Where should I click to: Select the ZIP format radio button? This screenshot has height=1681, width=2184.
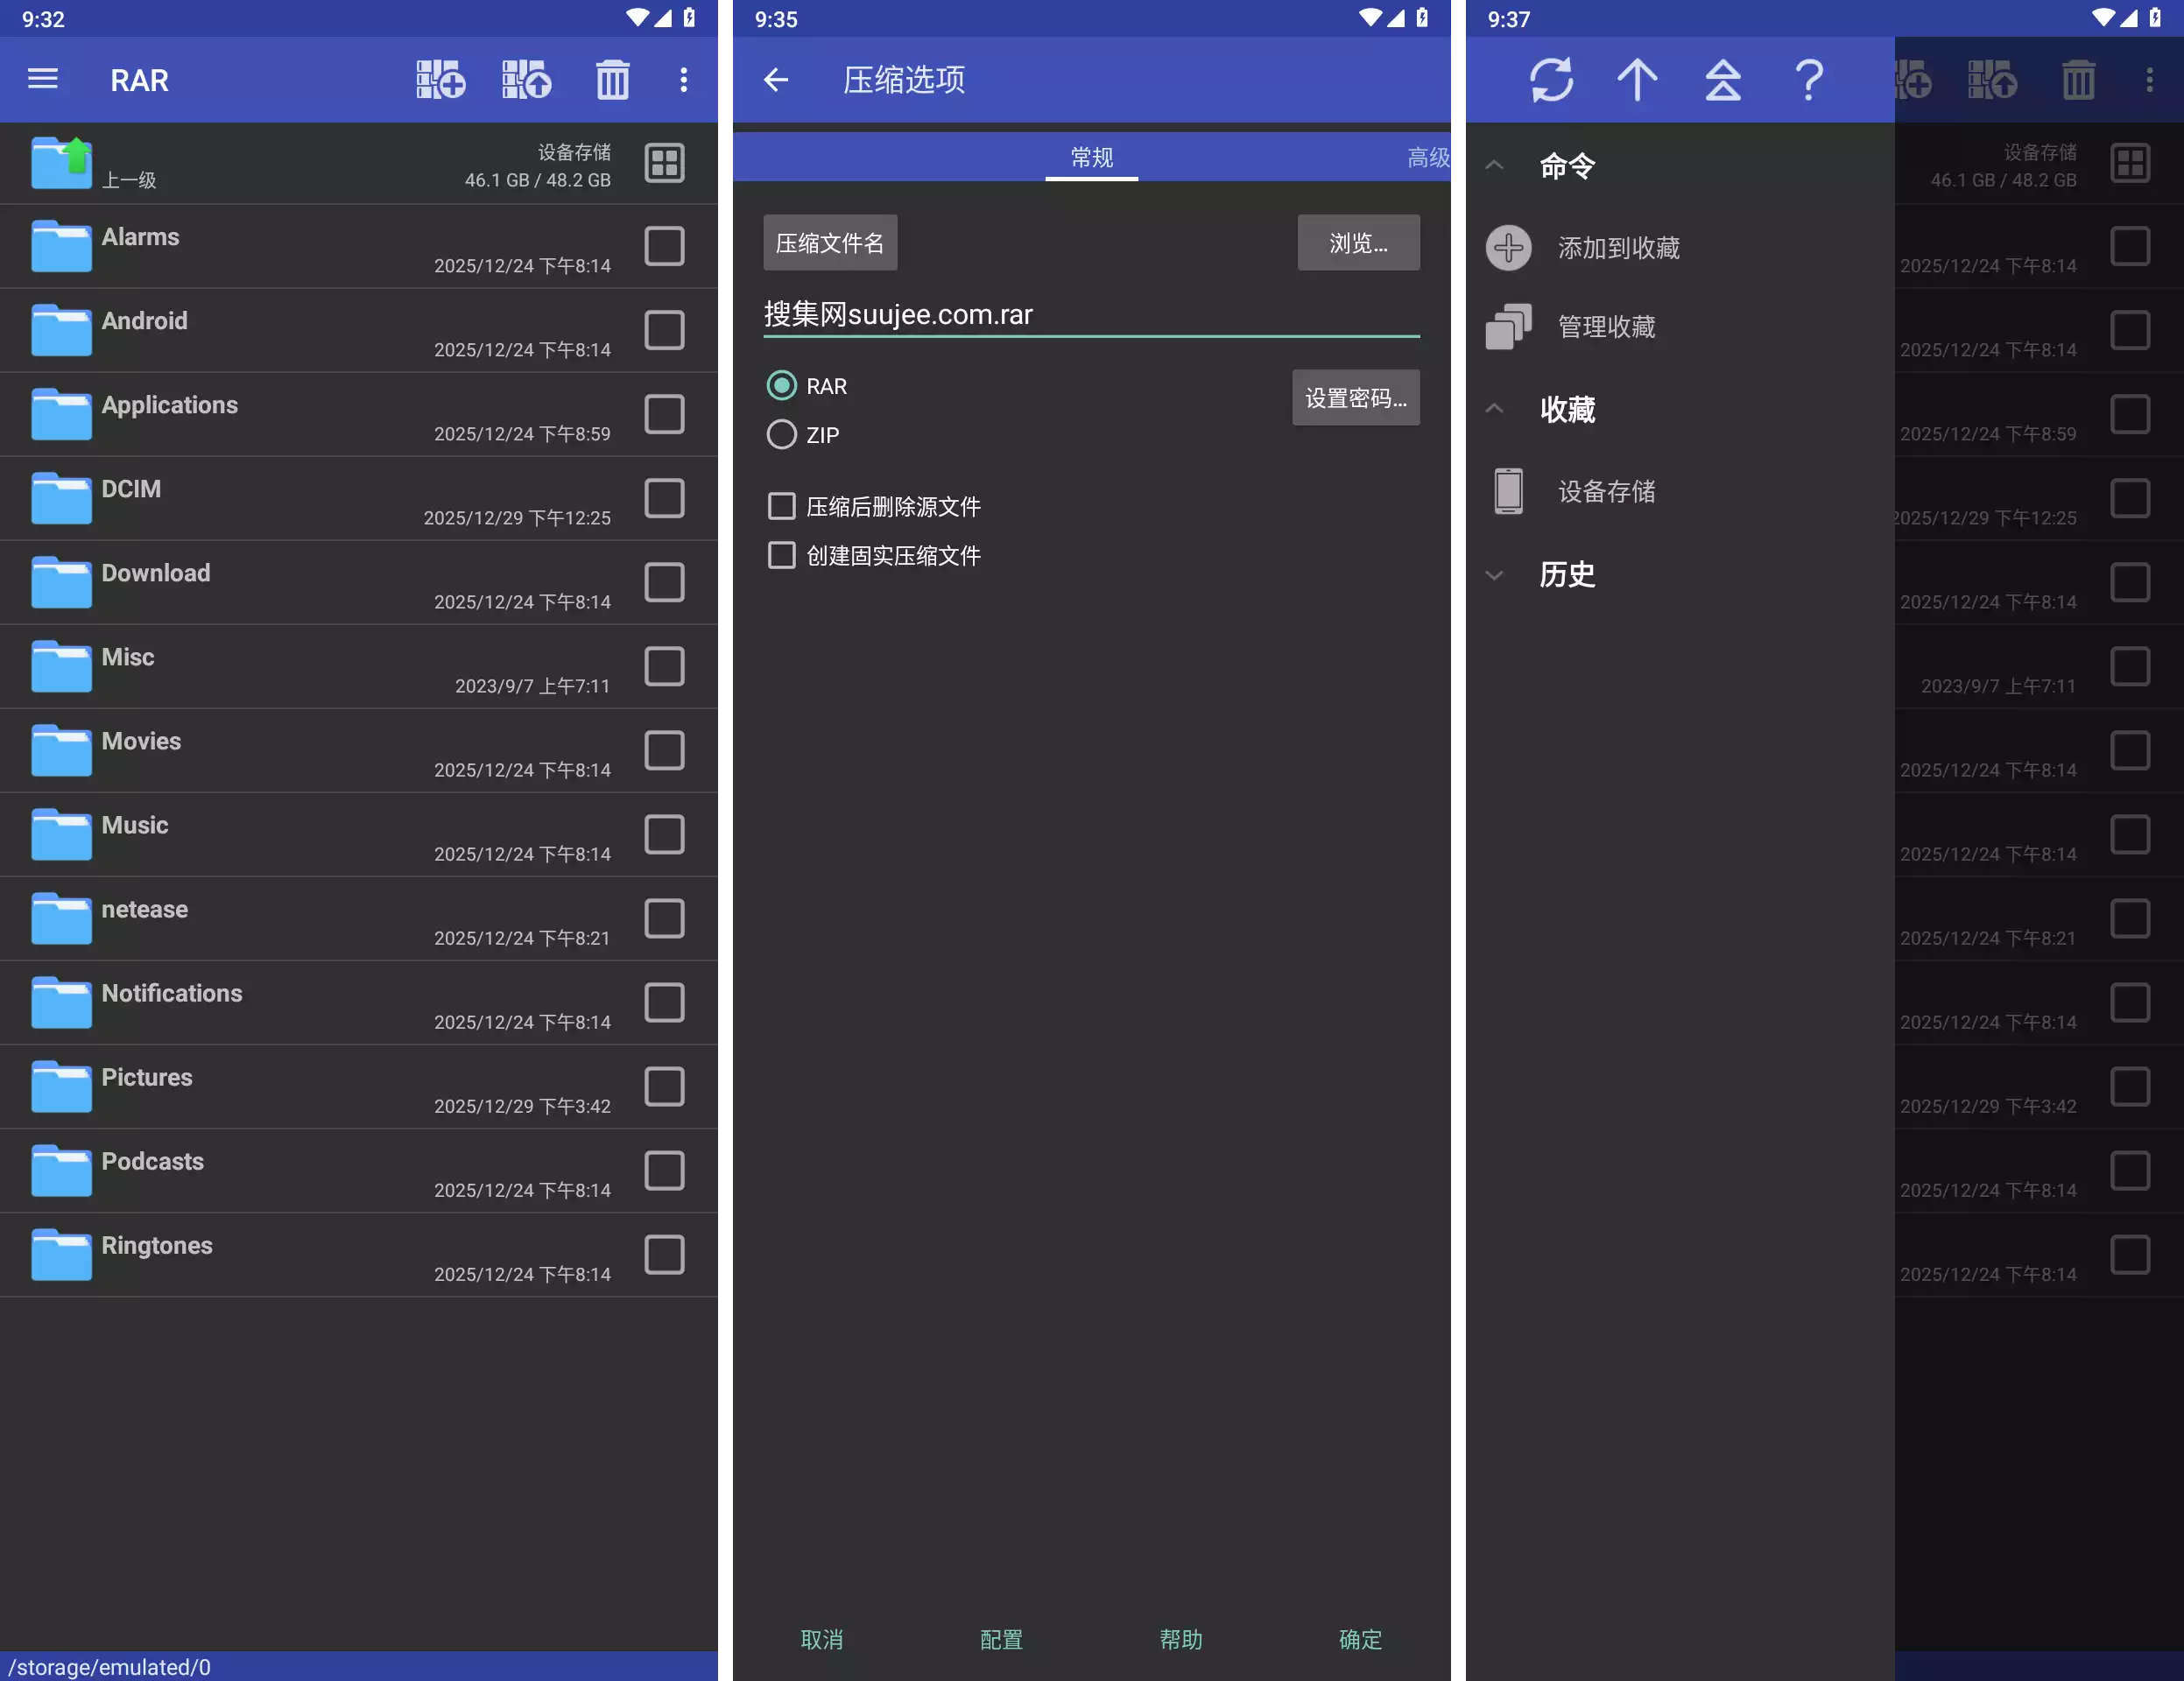click(781, 435)
